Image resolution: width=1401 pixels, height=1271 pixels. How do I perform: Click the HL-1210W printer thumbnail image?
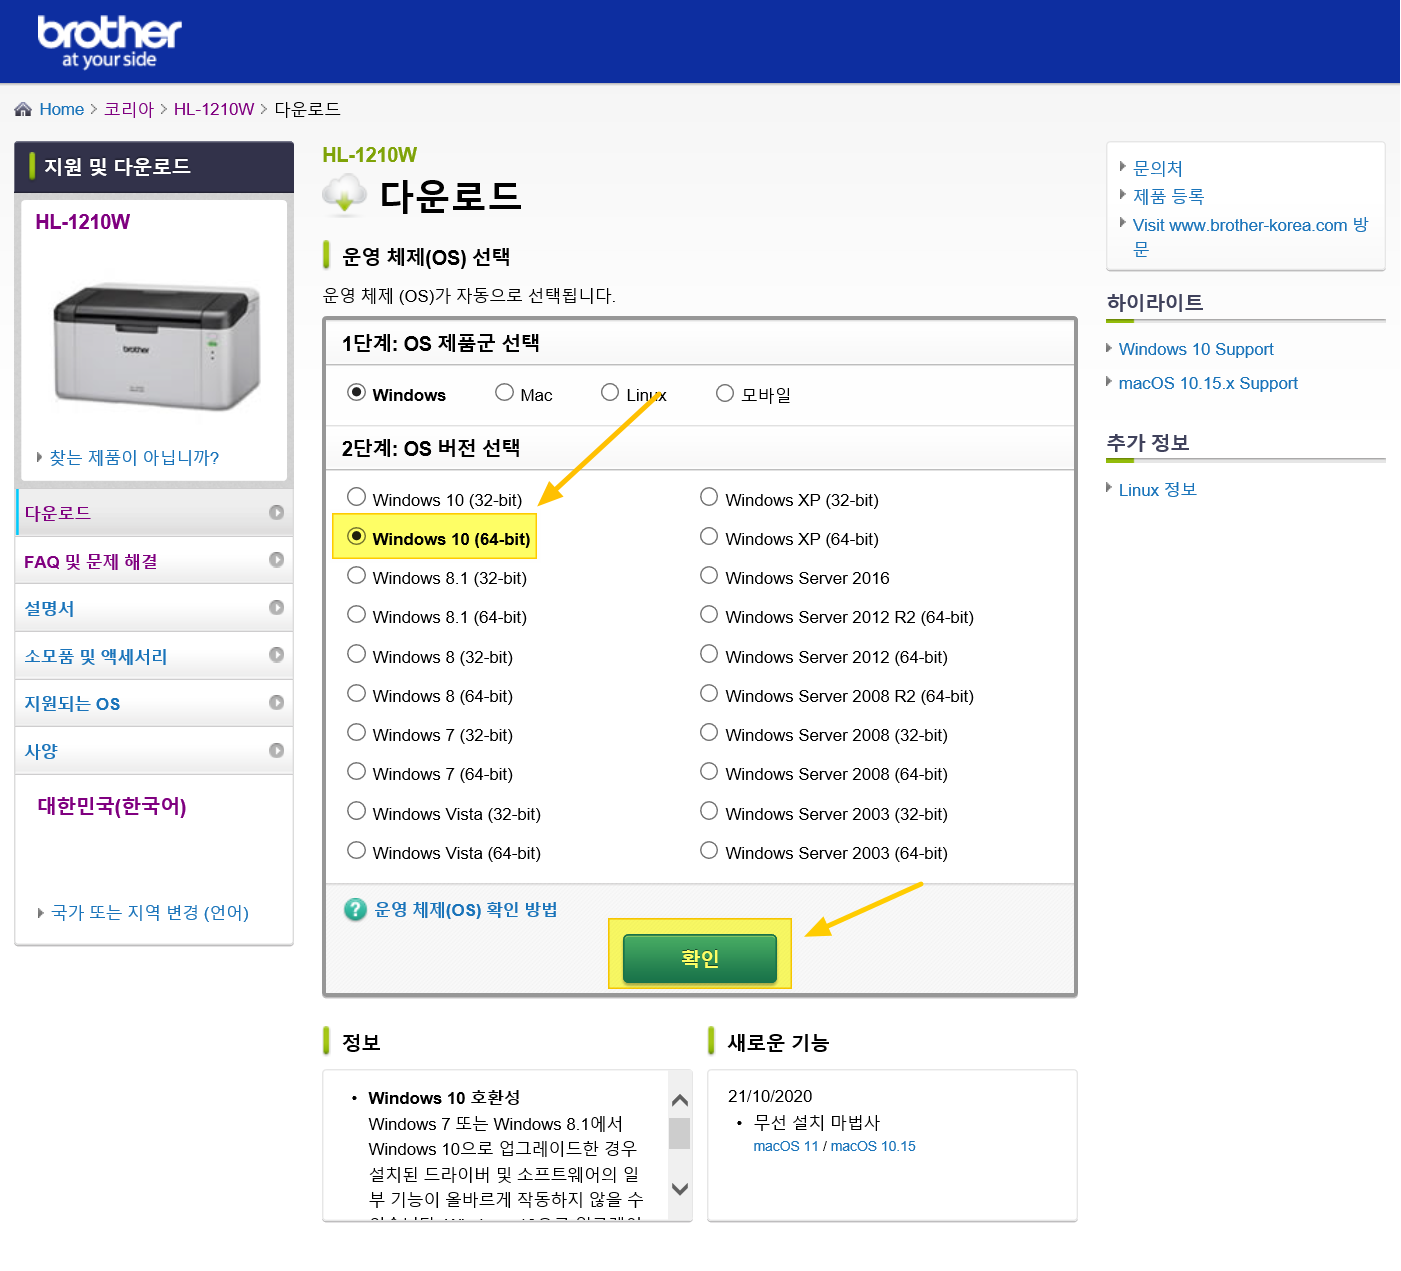[x=156, y=345]
